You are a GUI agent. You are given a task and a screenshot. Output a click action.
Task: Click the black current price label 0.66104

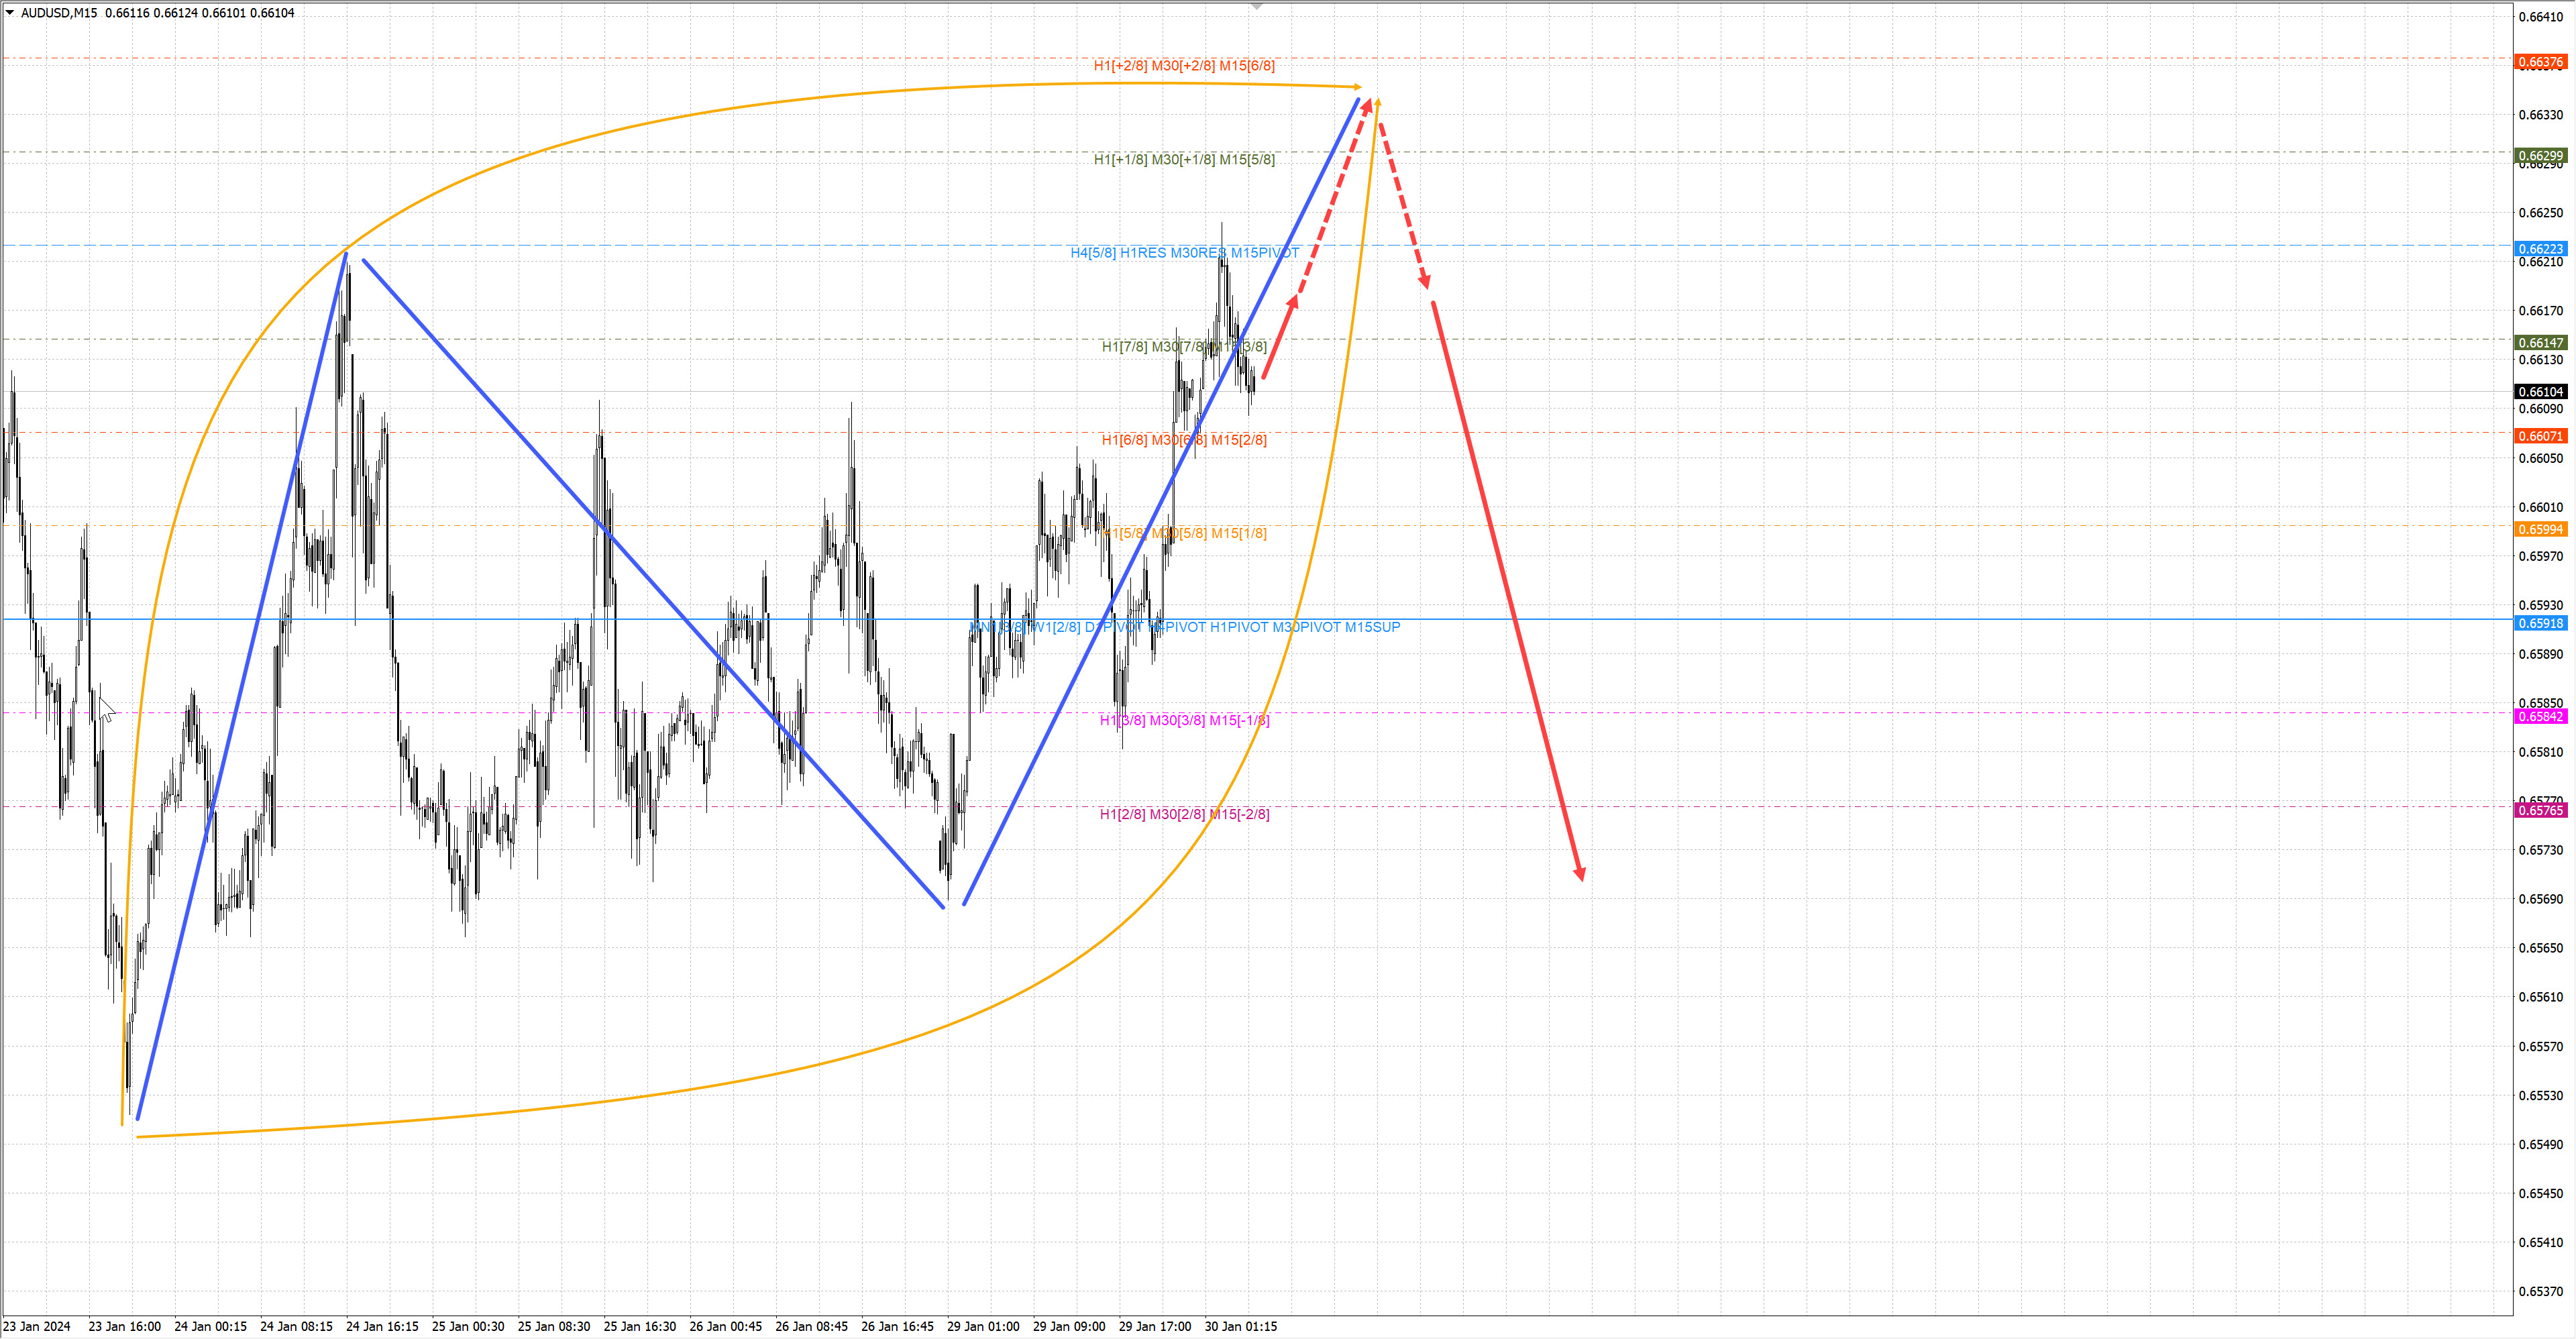2540,392
